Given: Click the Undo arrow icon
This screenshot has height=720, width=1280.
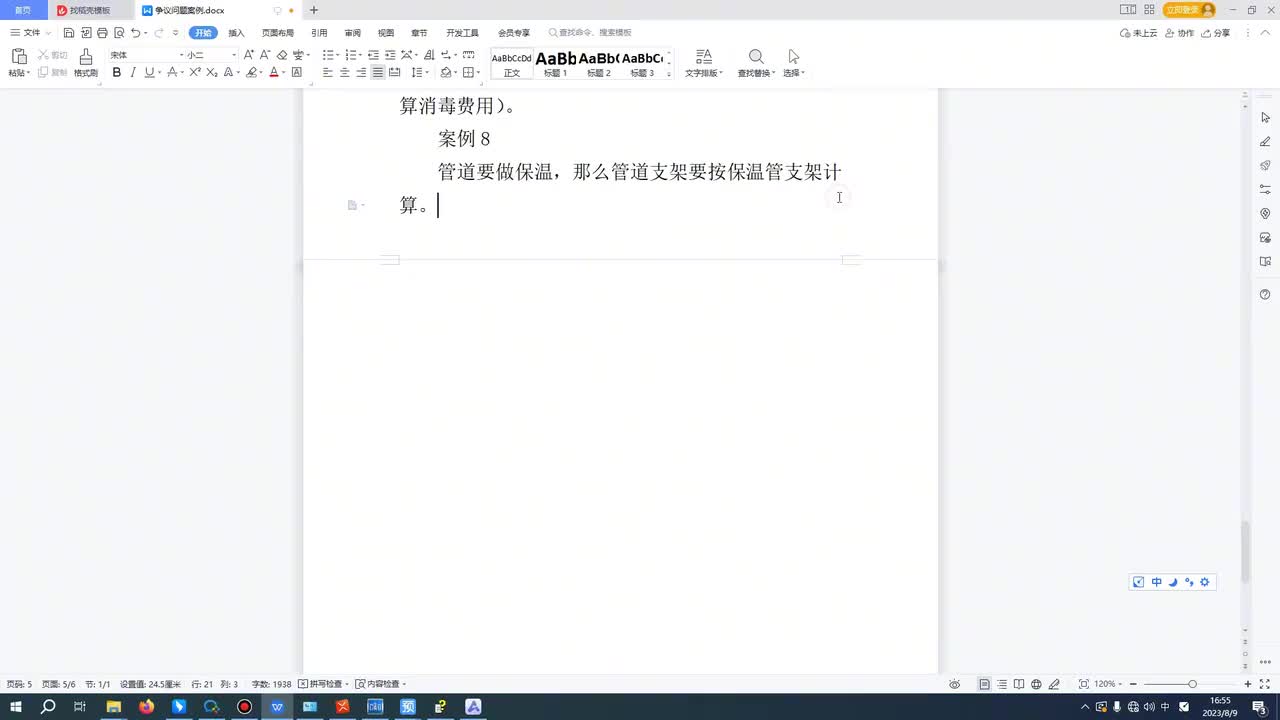Looking at the screenshot, I should click(135, 33).
